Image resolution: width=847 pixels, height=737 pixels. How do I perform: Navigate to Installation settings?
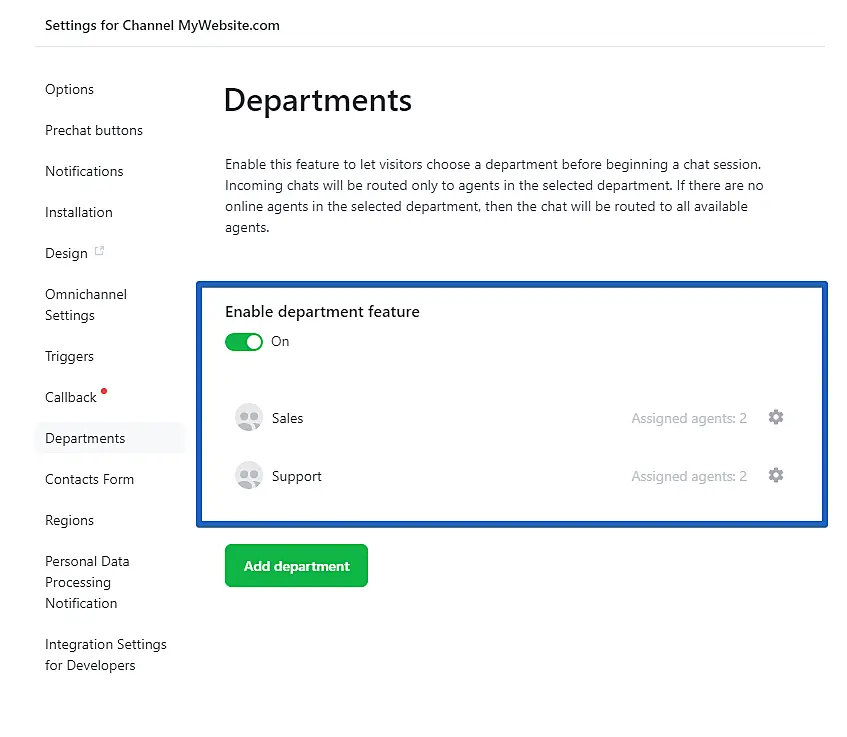[79, 212]
